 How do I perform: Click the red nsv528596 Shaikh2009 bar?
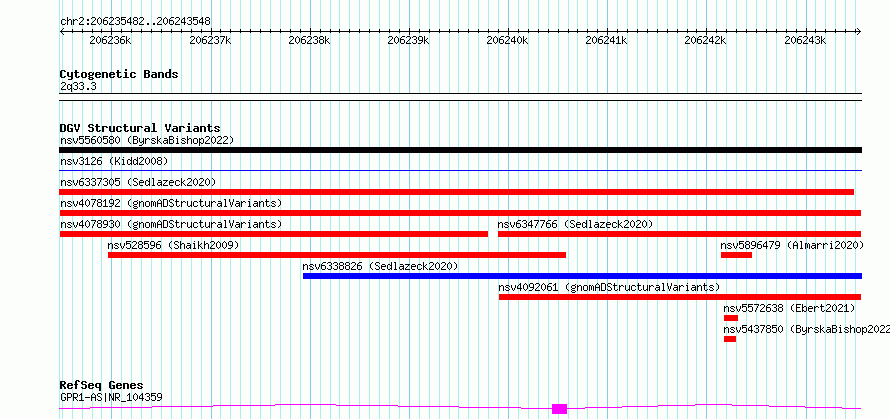click(337, 255)
